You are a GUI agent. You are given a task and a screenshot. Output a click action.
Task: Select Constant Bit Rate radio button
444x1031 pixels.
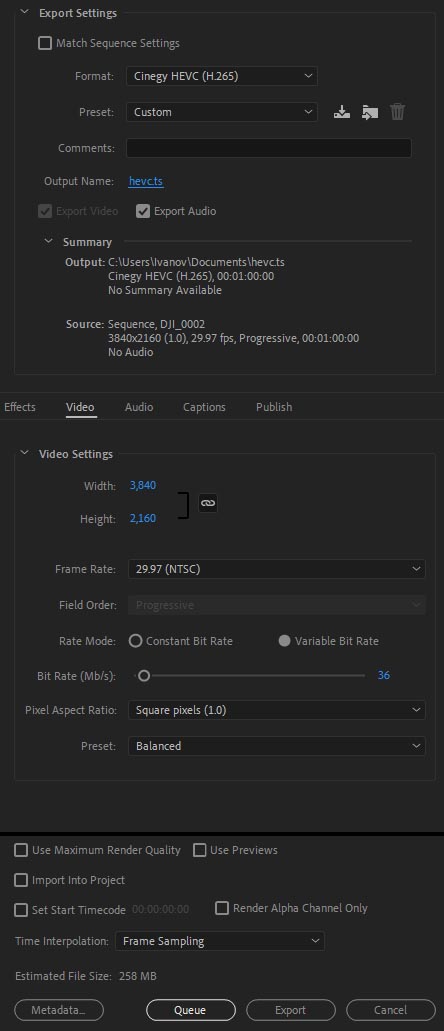pyautogui.click(x=136, y=640)
